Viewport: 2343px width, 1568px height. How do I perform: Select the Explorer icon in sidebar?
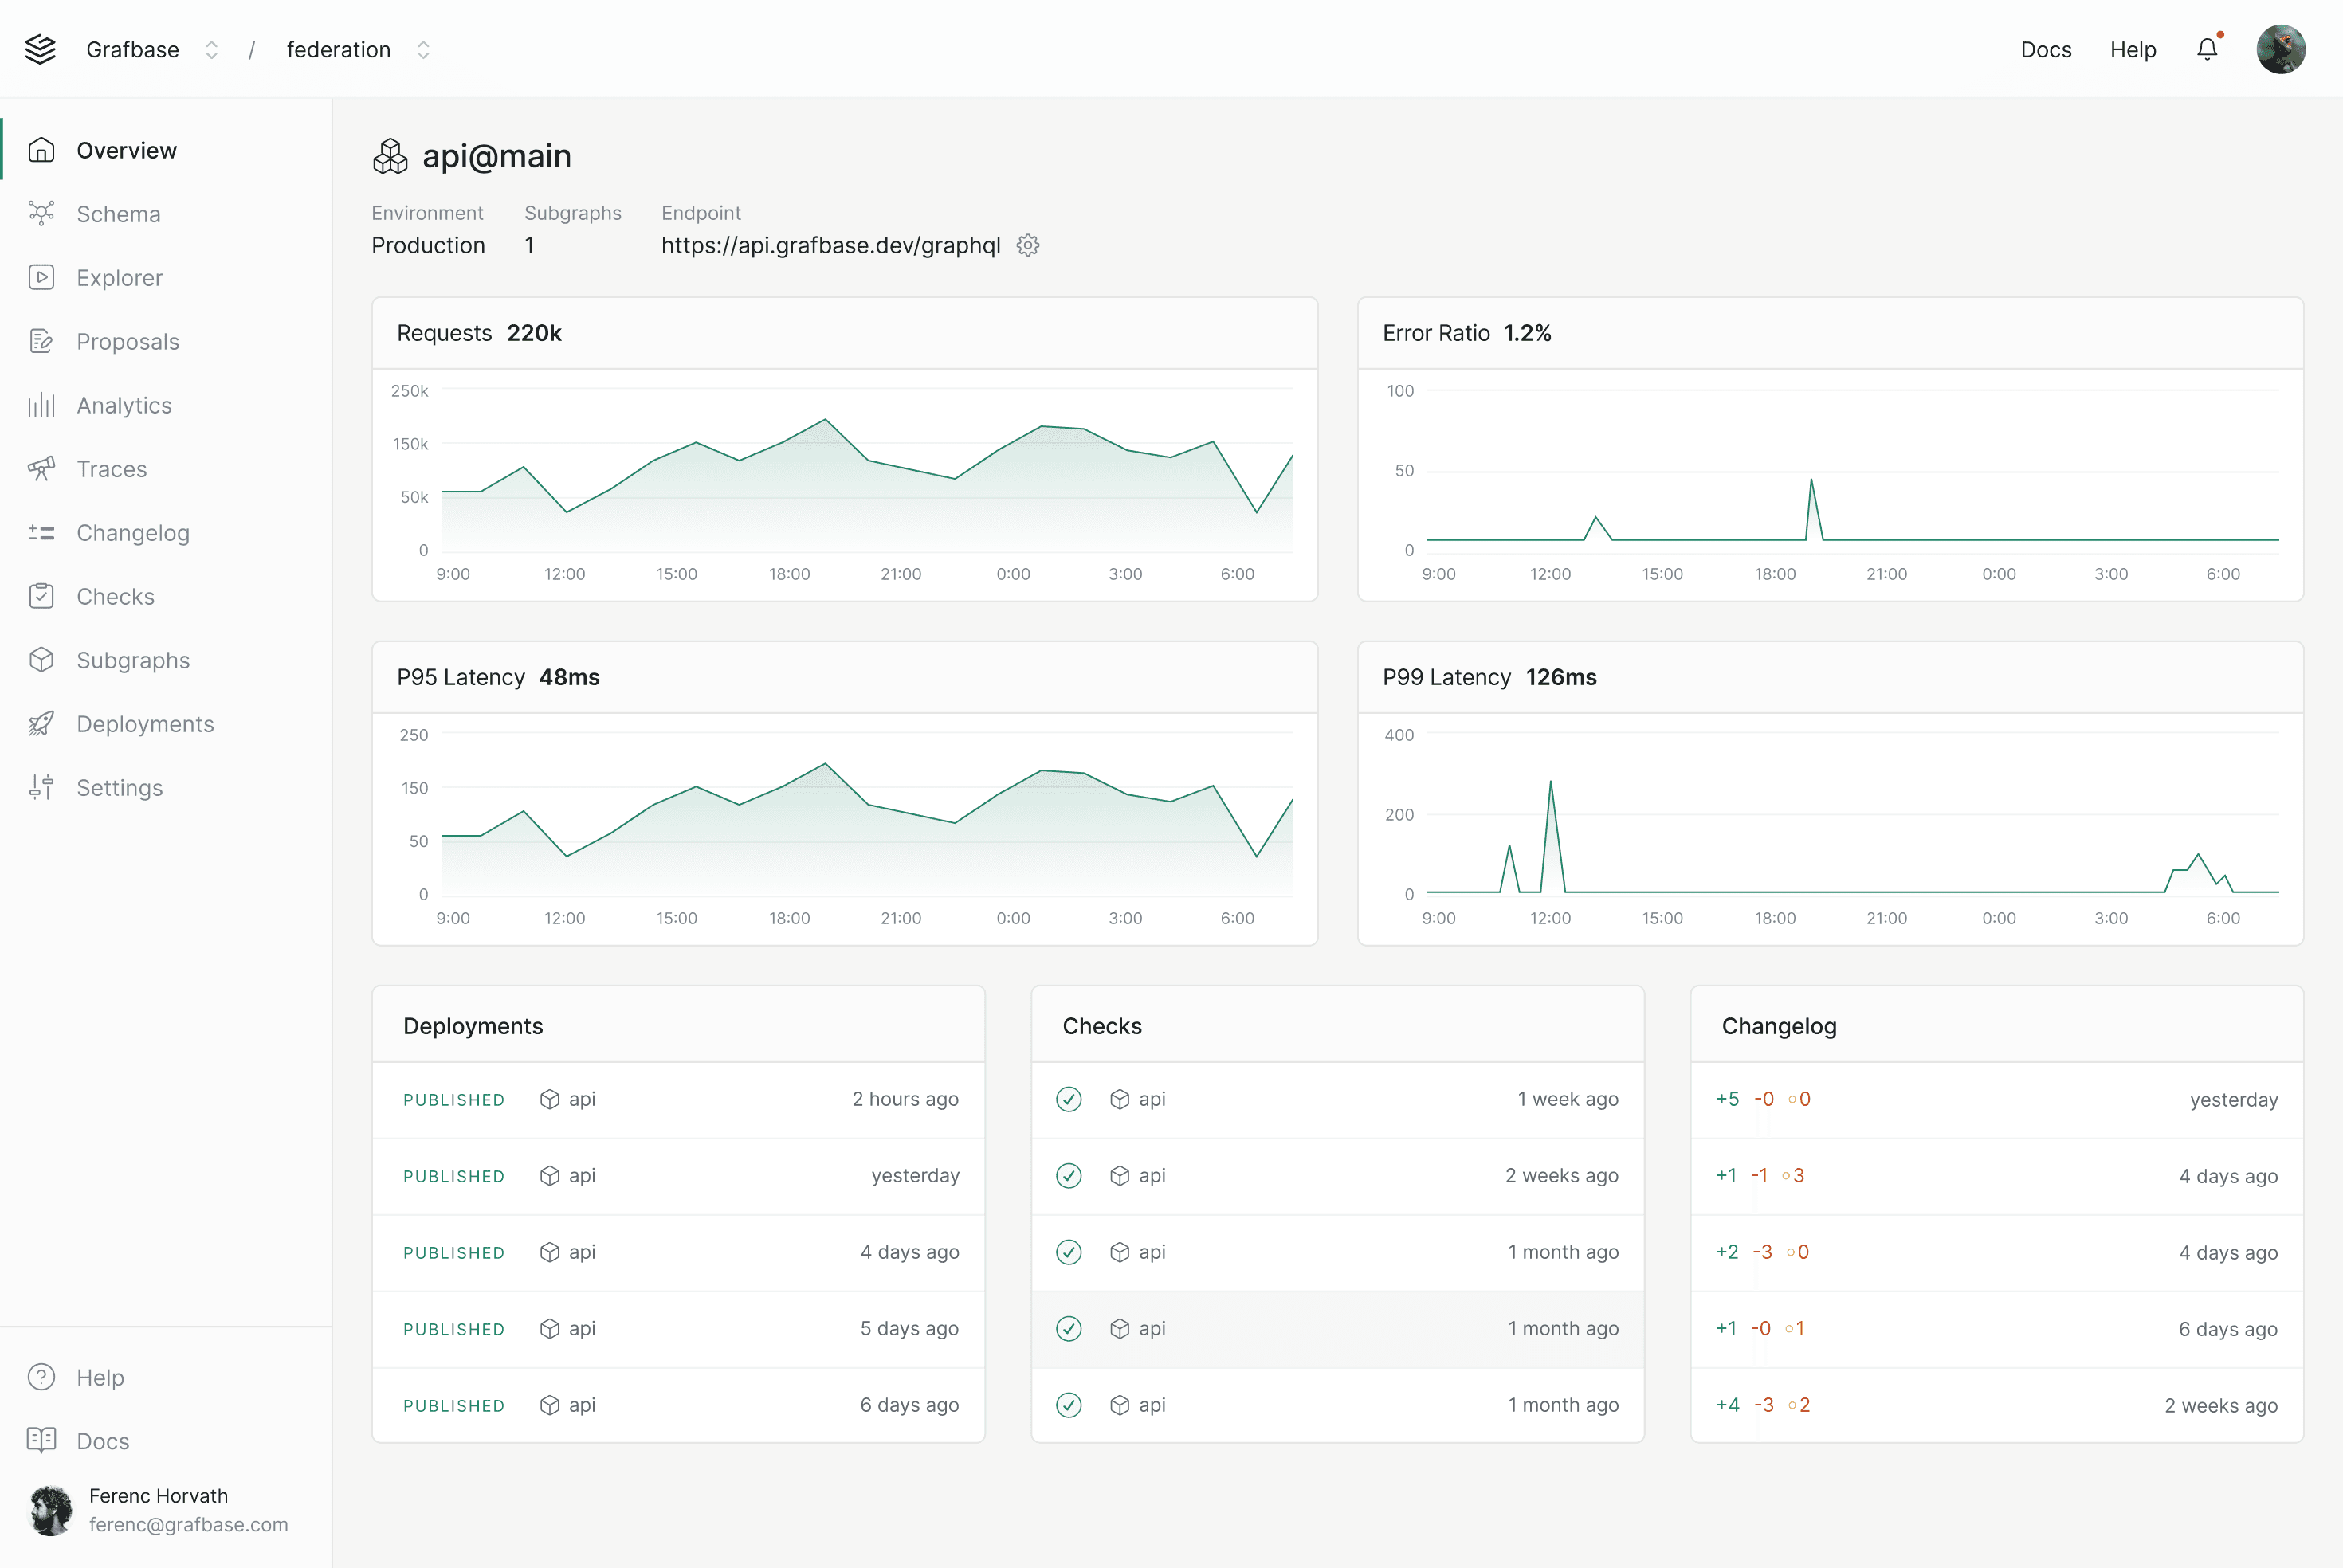click(x=41, y=277)
